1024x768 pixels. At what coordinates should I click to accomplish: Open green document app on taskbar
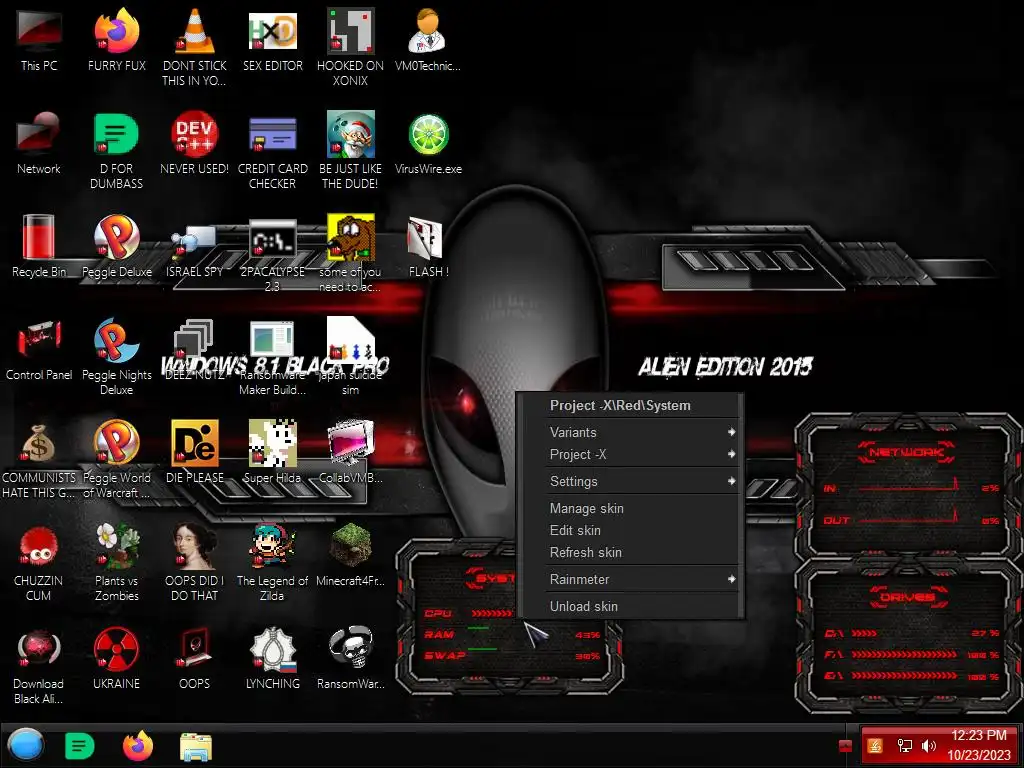coord(80,746)
